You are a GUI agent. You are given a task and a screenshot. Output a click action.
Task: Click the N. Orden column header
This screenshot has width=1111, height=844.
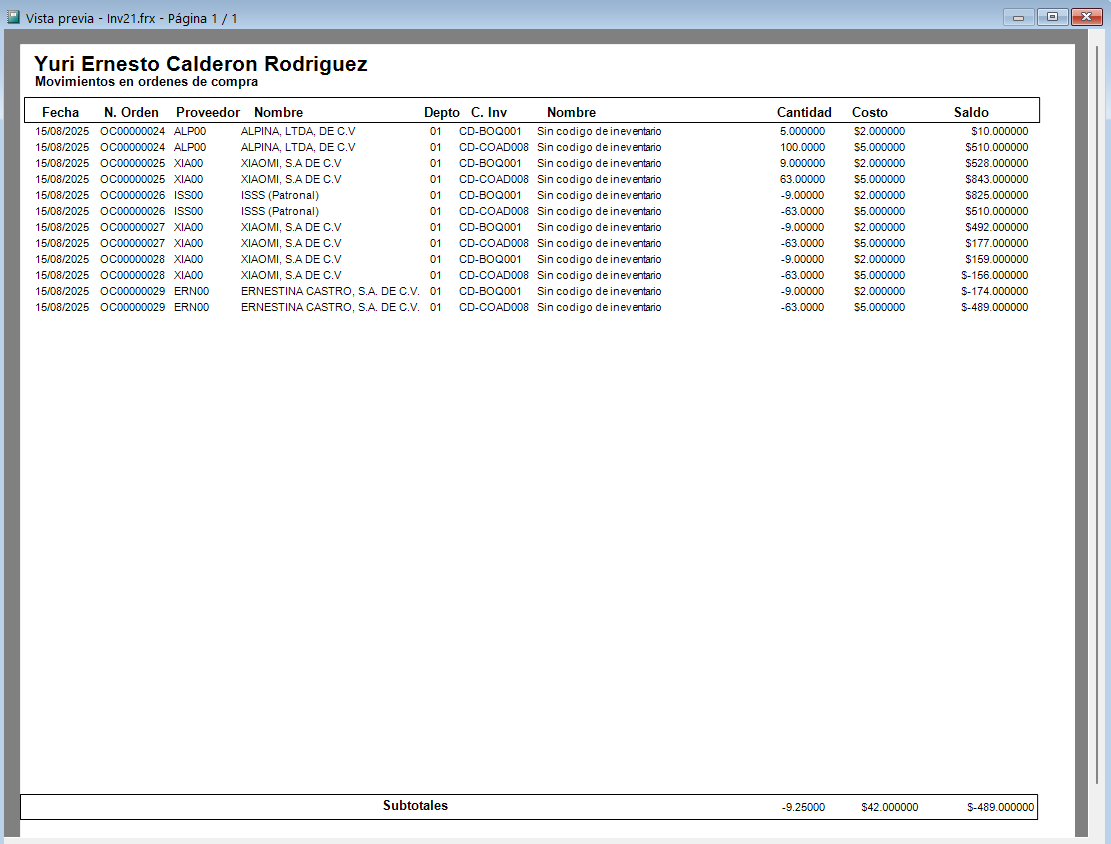pos(131,112)
